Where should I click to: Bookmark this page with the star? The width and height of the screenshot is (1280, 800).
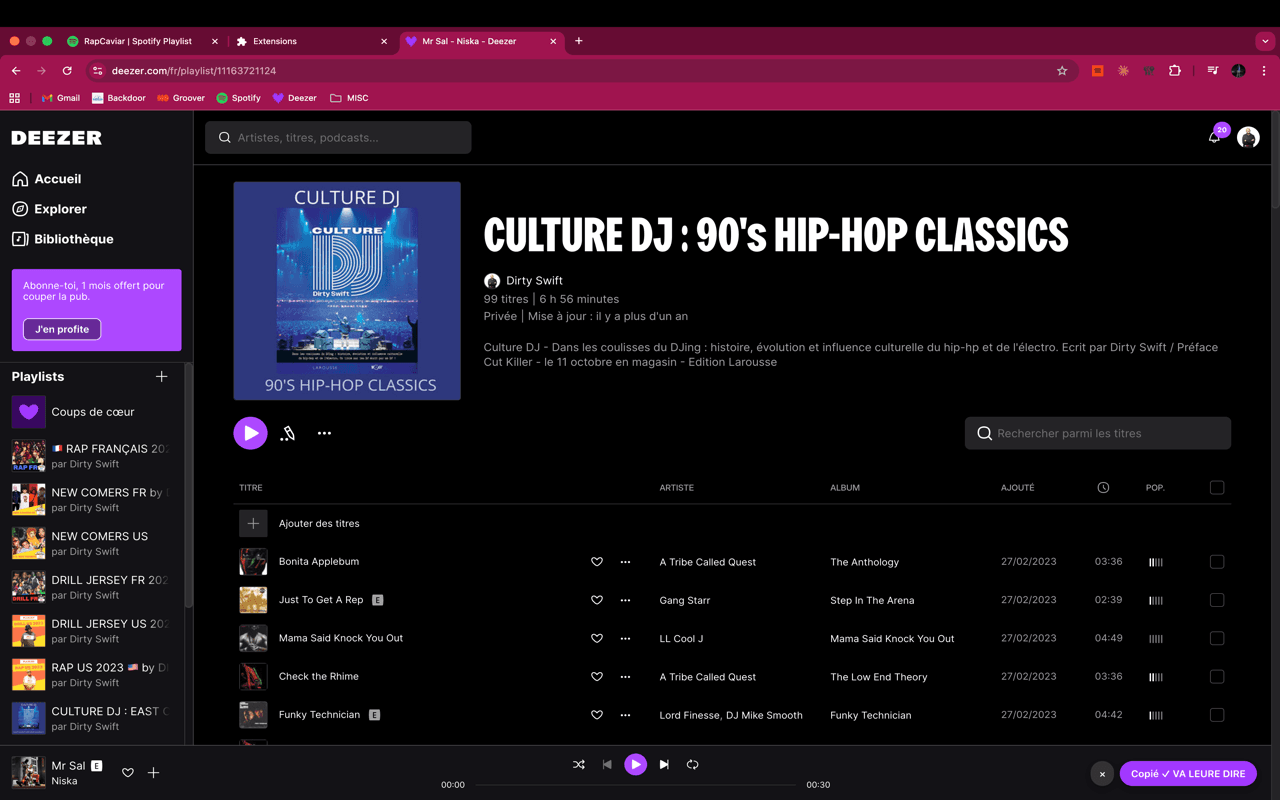[x=1062, y=71]
